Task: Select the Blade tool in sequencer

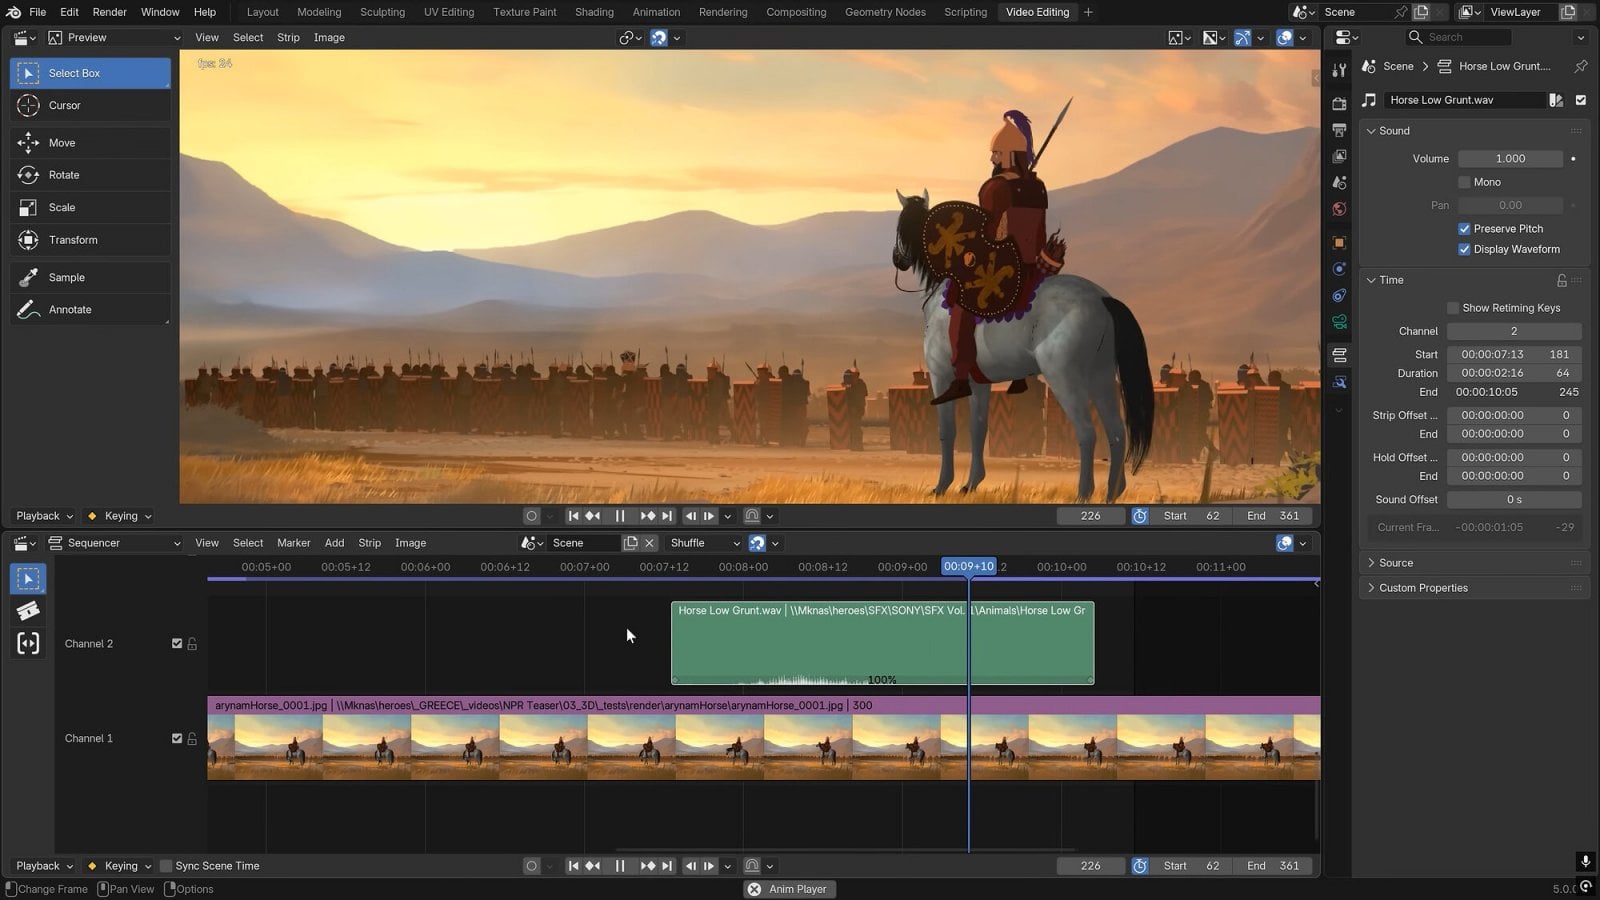Action: (28, 611)
